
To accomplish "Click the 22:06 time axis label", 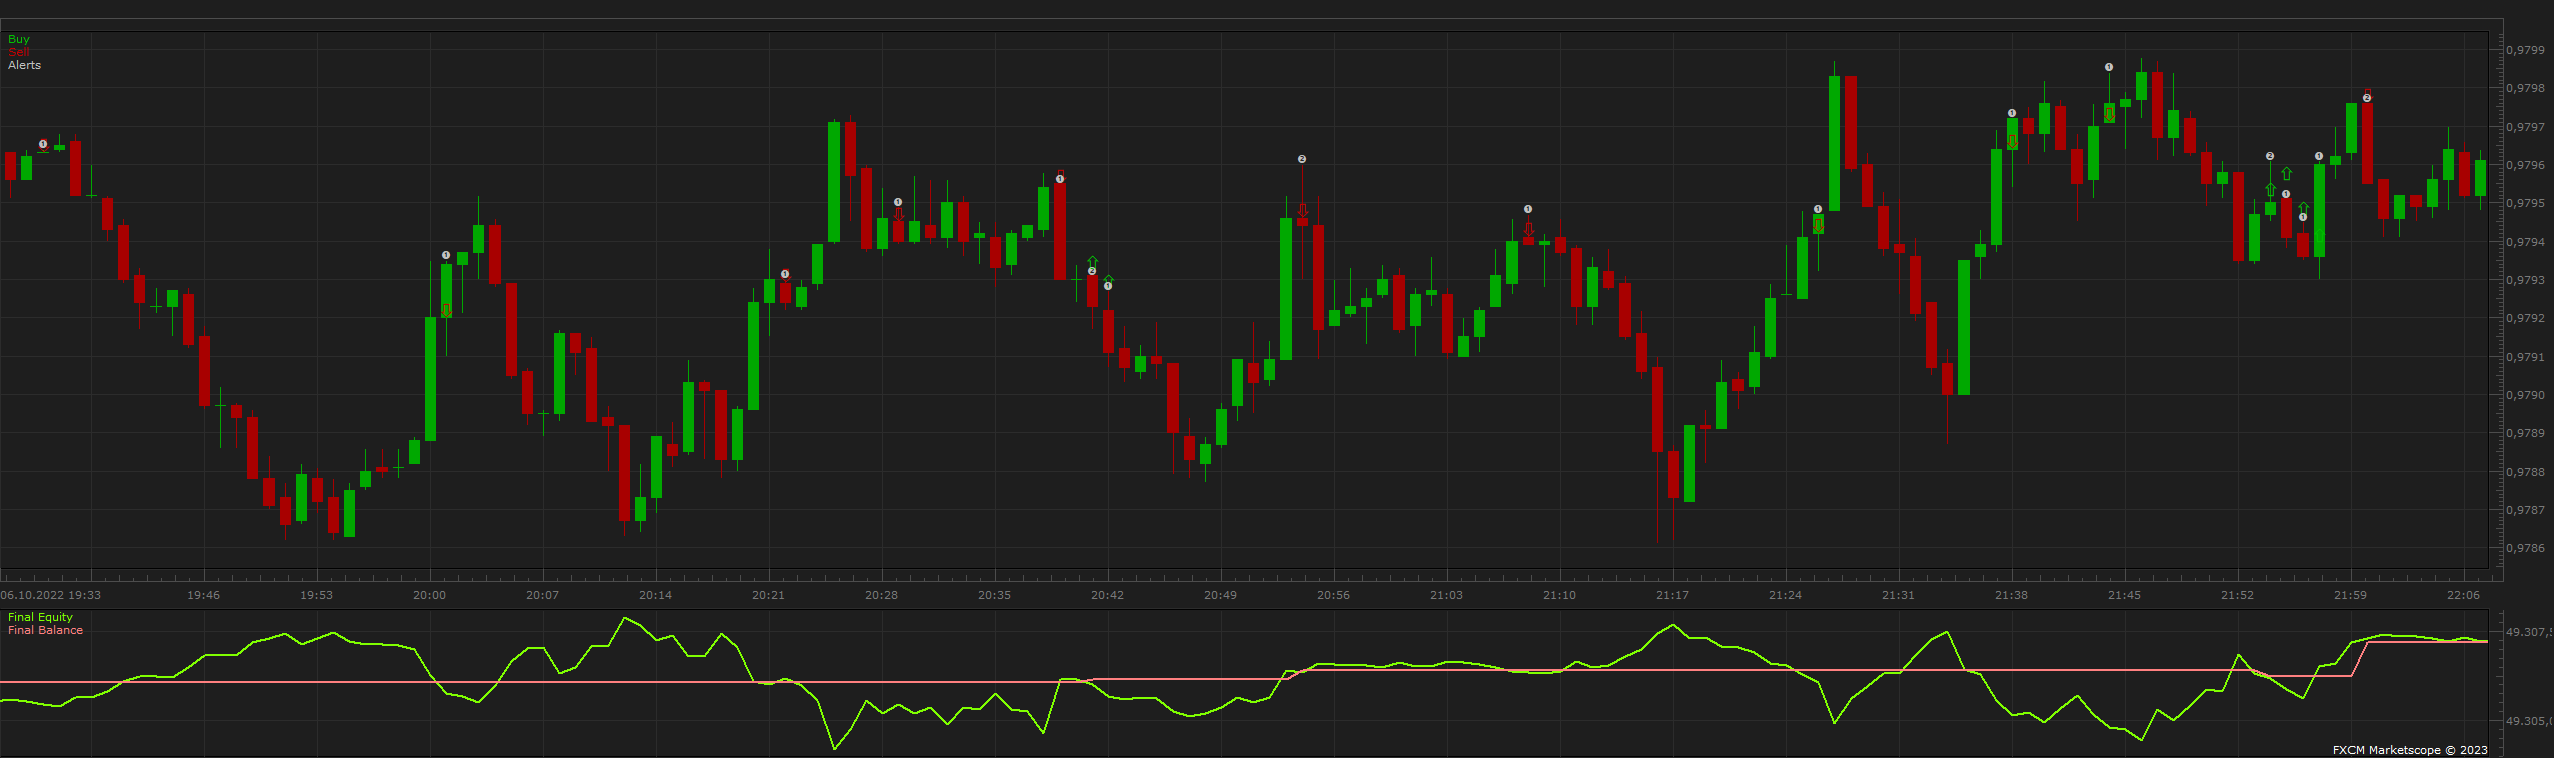I will tap(2464, 595).
